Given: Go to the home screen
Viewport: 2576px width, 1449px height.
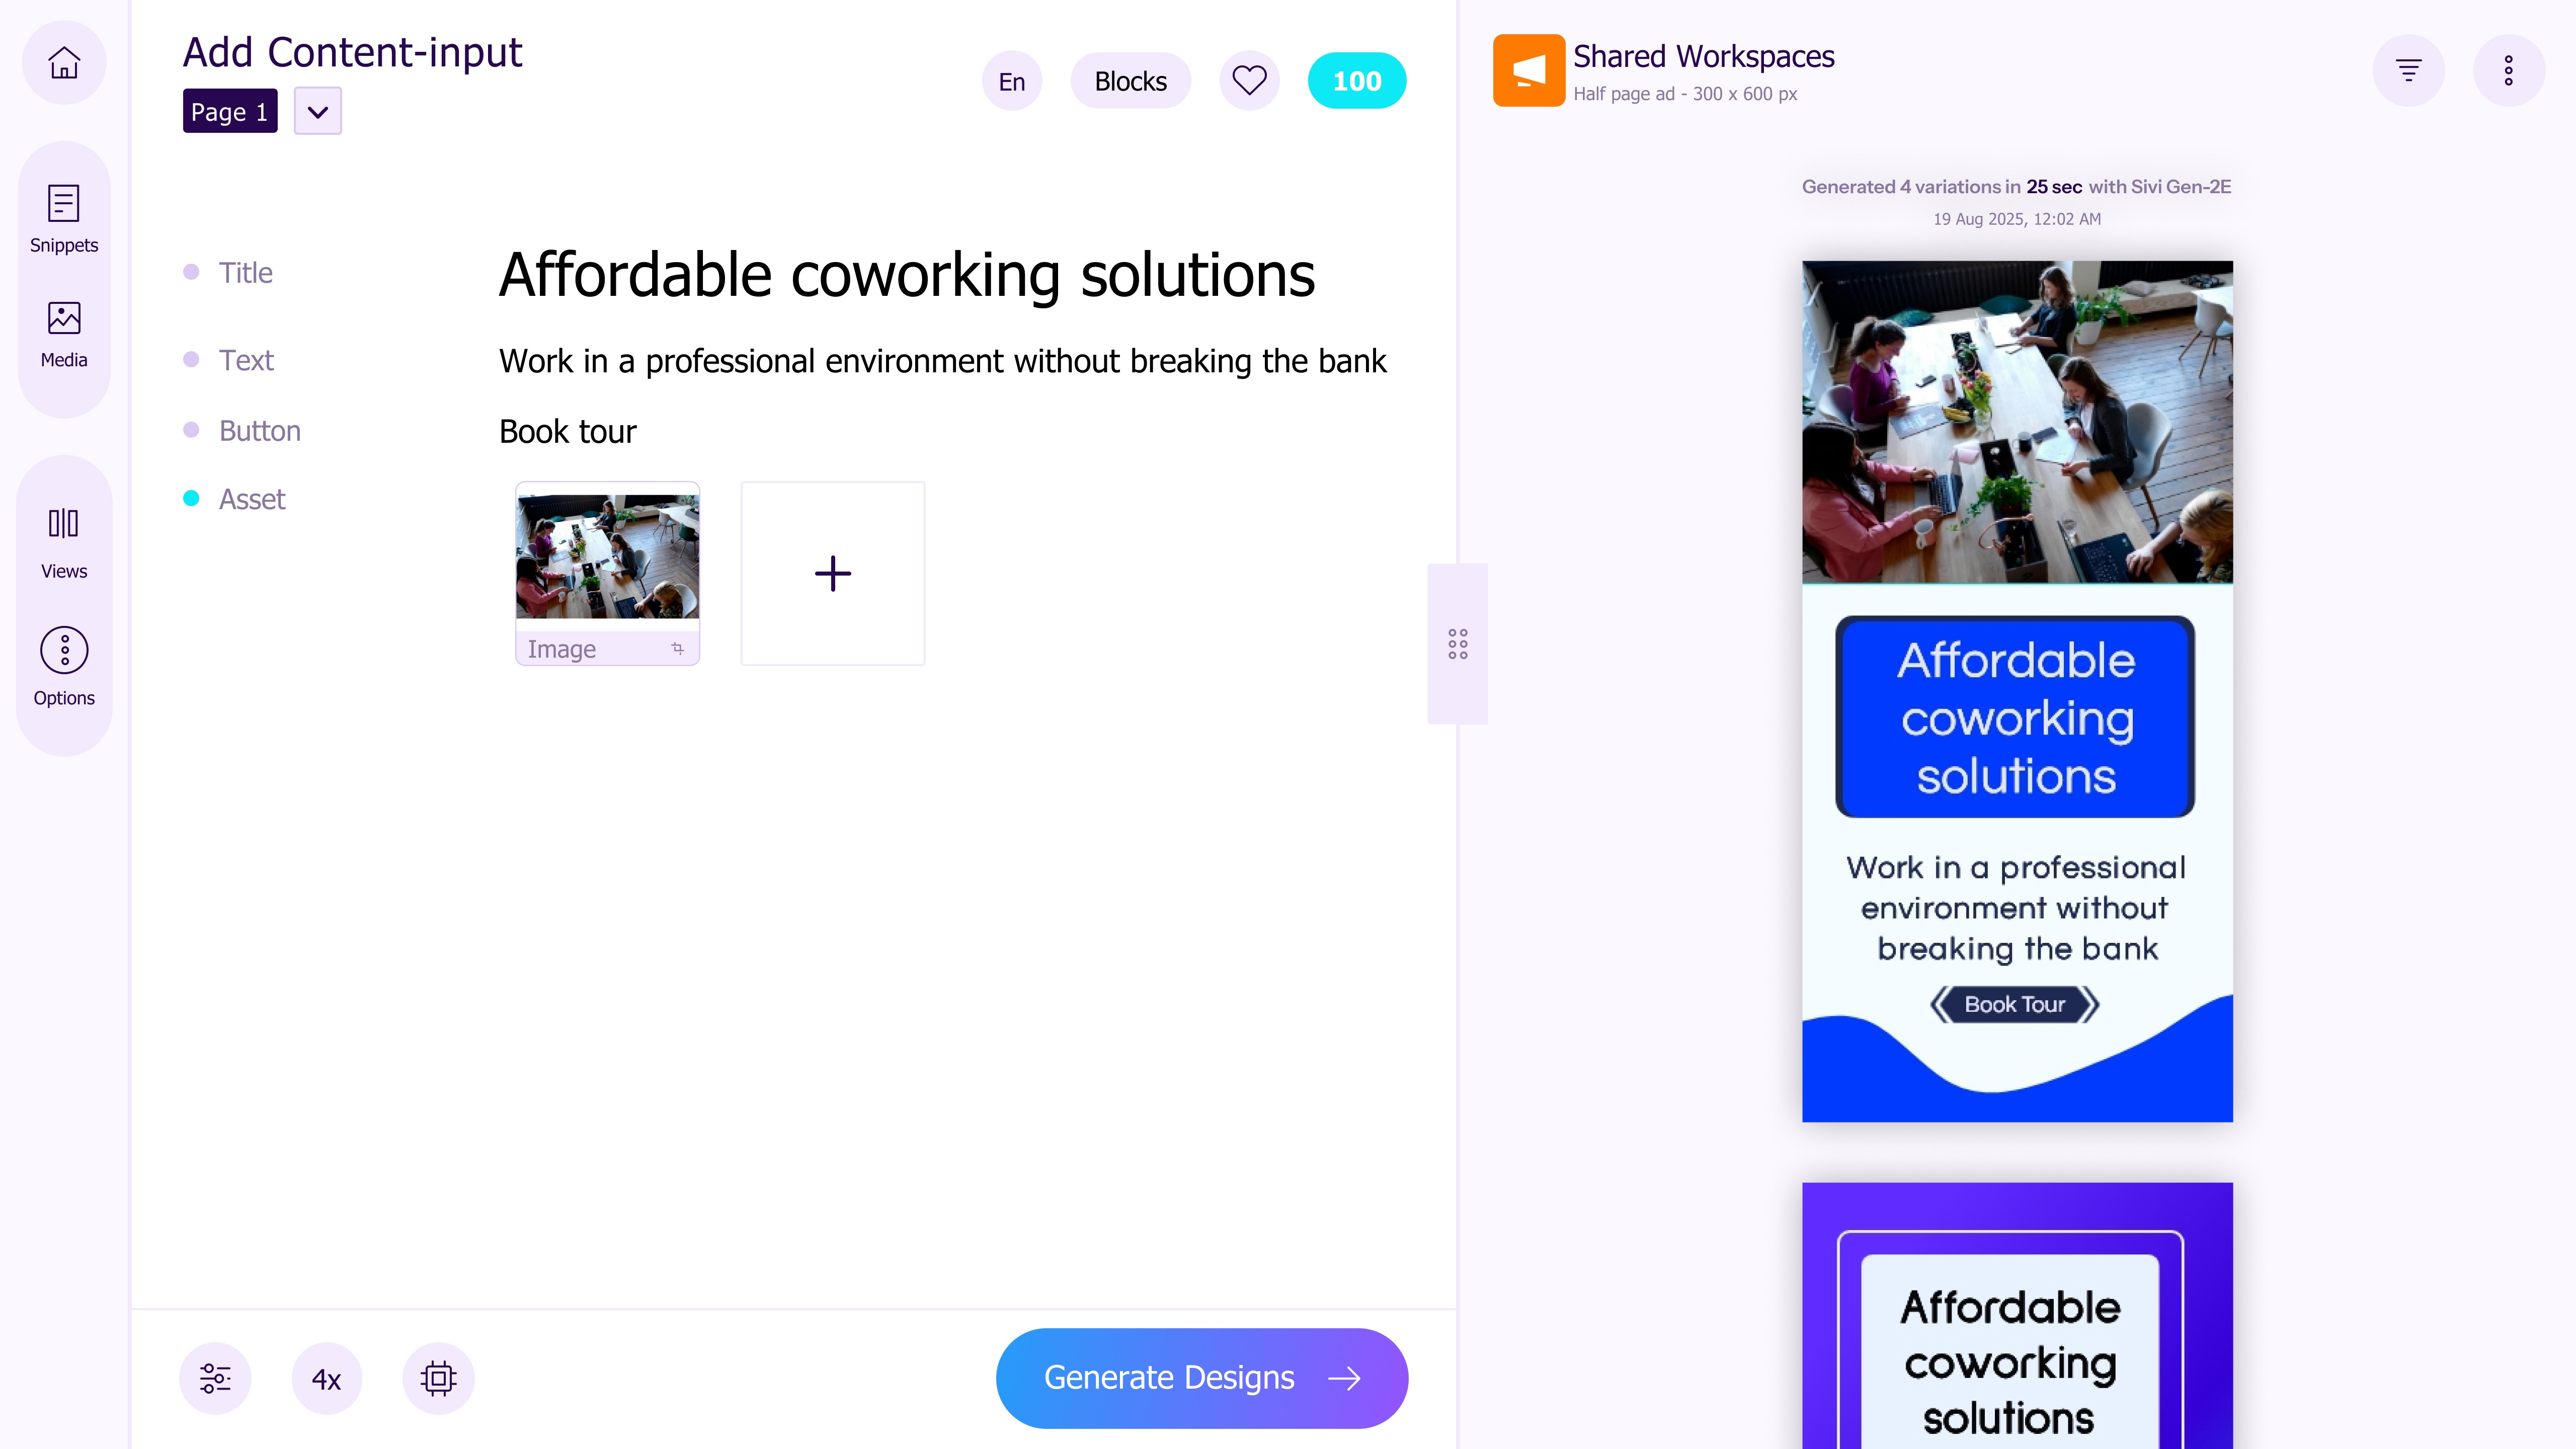Looking at the screenshot, I should [63, 62].
